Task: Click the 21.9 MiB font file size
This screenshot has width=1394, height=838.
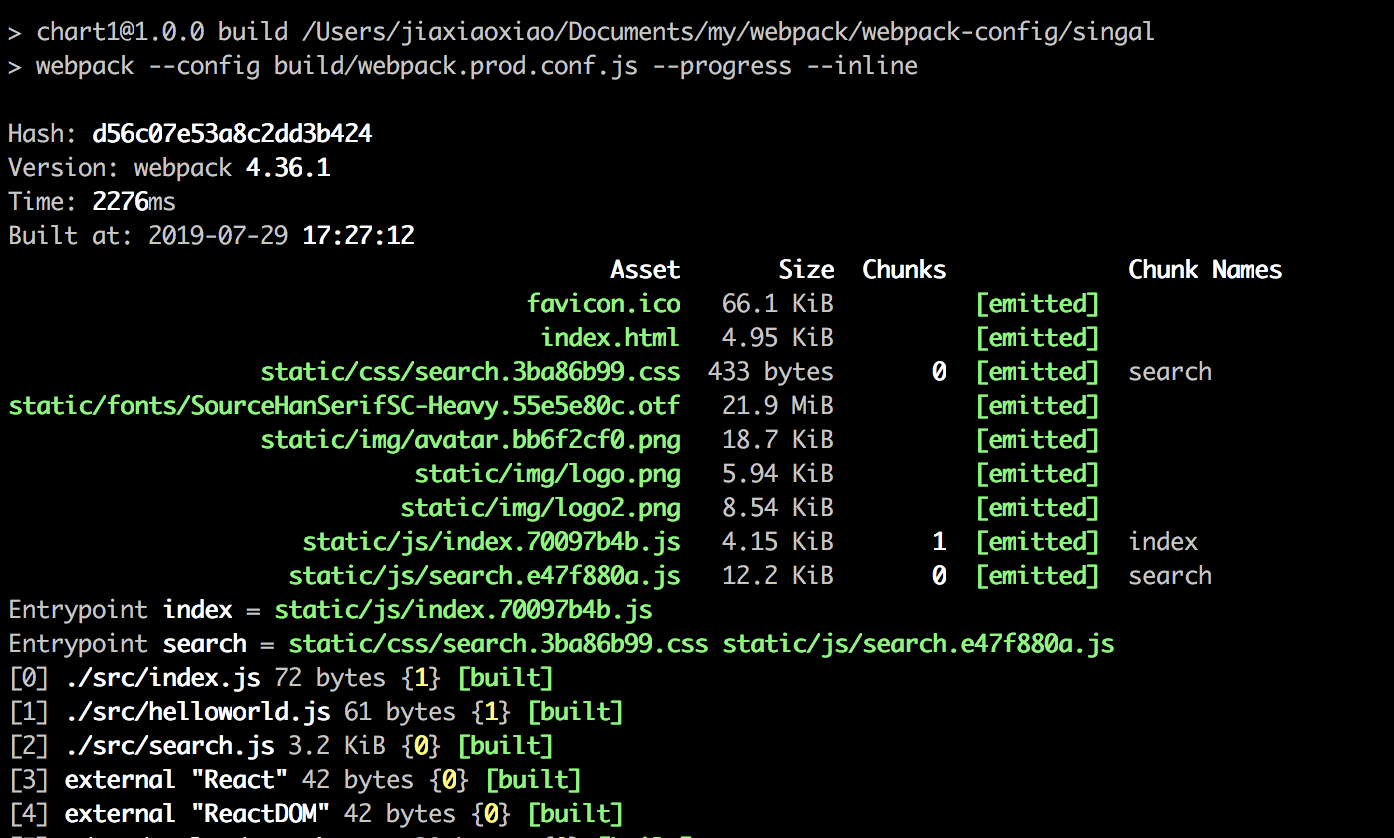Action: [778, 406]
